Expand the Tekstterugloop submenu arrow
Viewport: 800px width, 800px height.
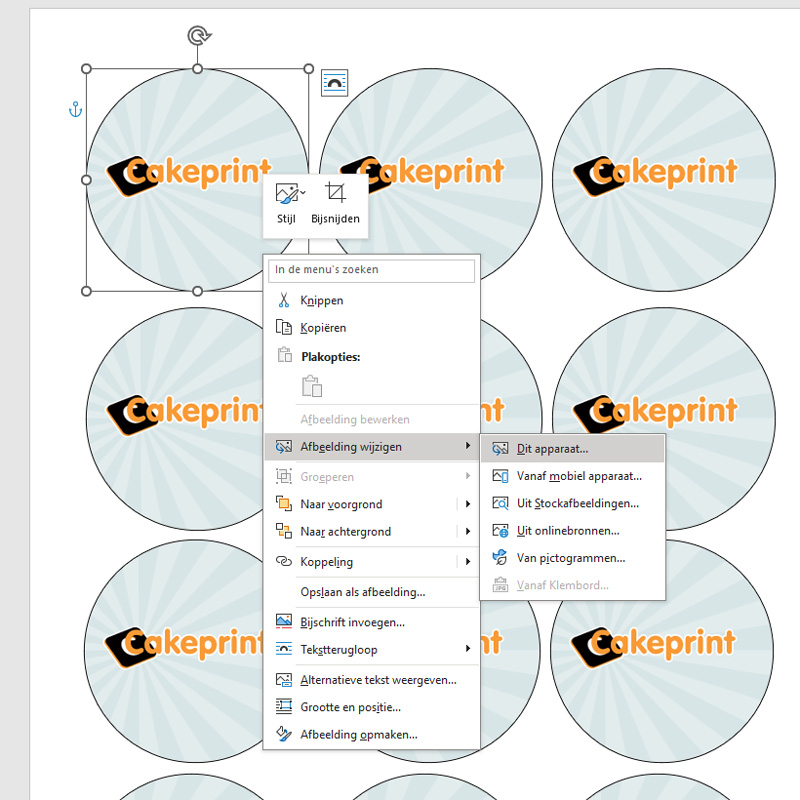click(467, 648)
